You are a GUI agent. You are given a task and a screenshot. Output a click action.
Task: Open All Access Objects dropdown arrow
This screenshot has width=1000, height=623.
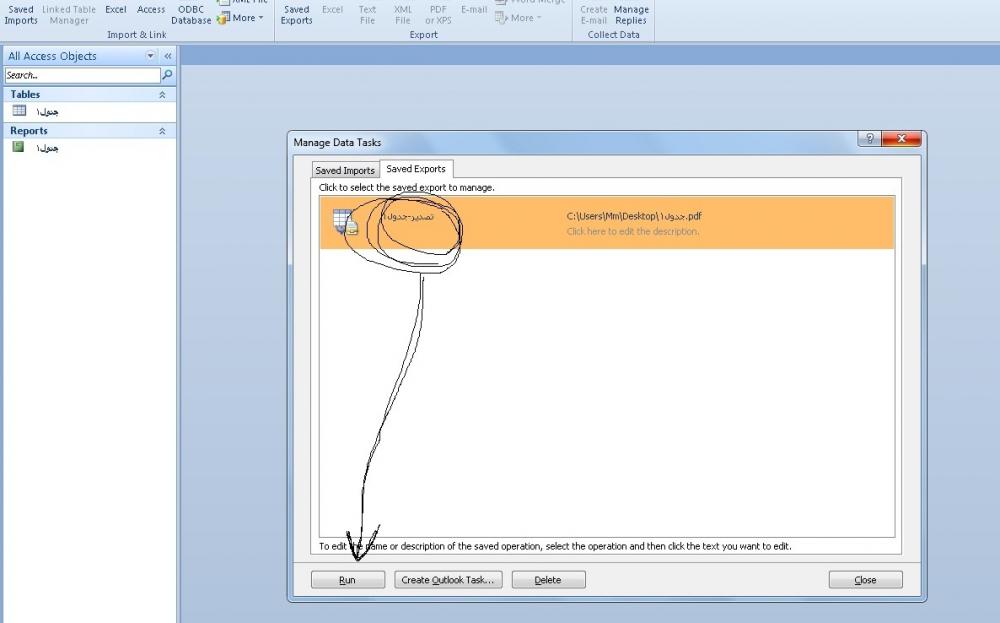[x=151, y=56]
